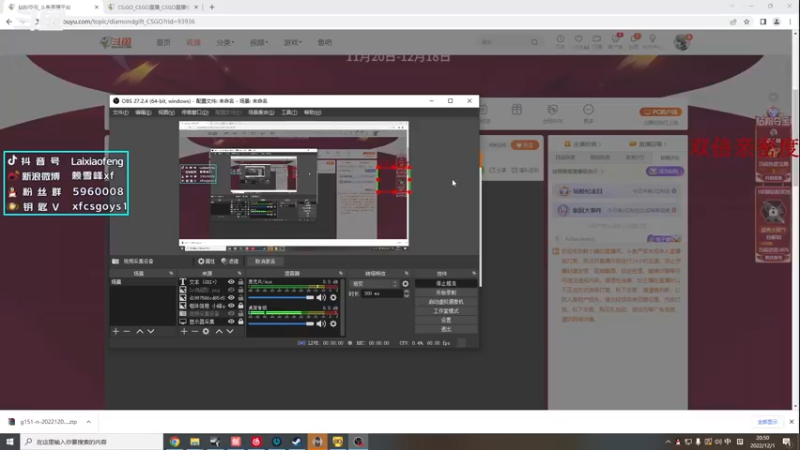Adjust the desktop audio volume slider
The width and height of the screenshot is (800, 450).
coord(281,323)
